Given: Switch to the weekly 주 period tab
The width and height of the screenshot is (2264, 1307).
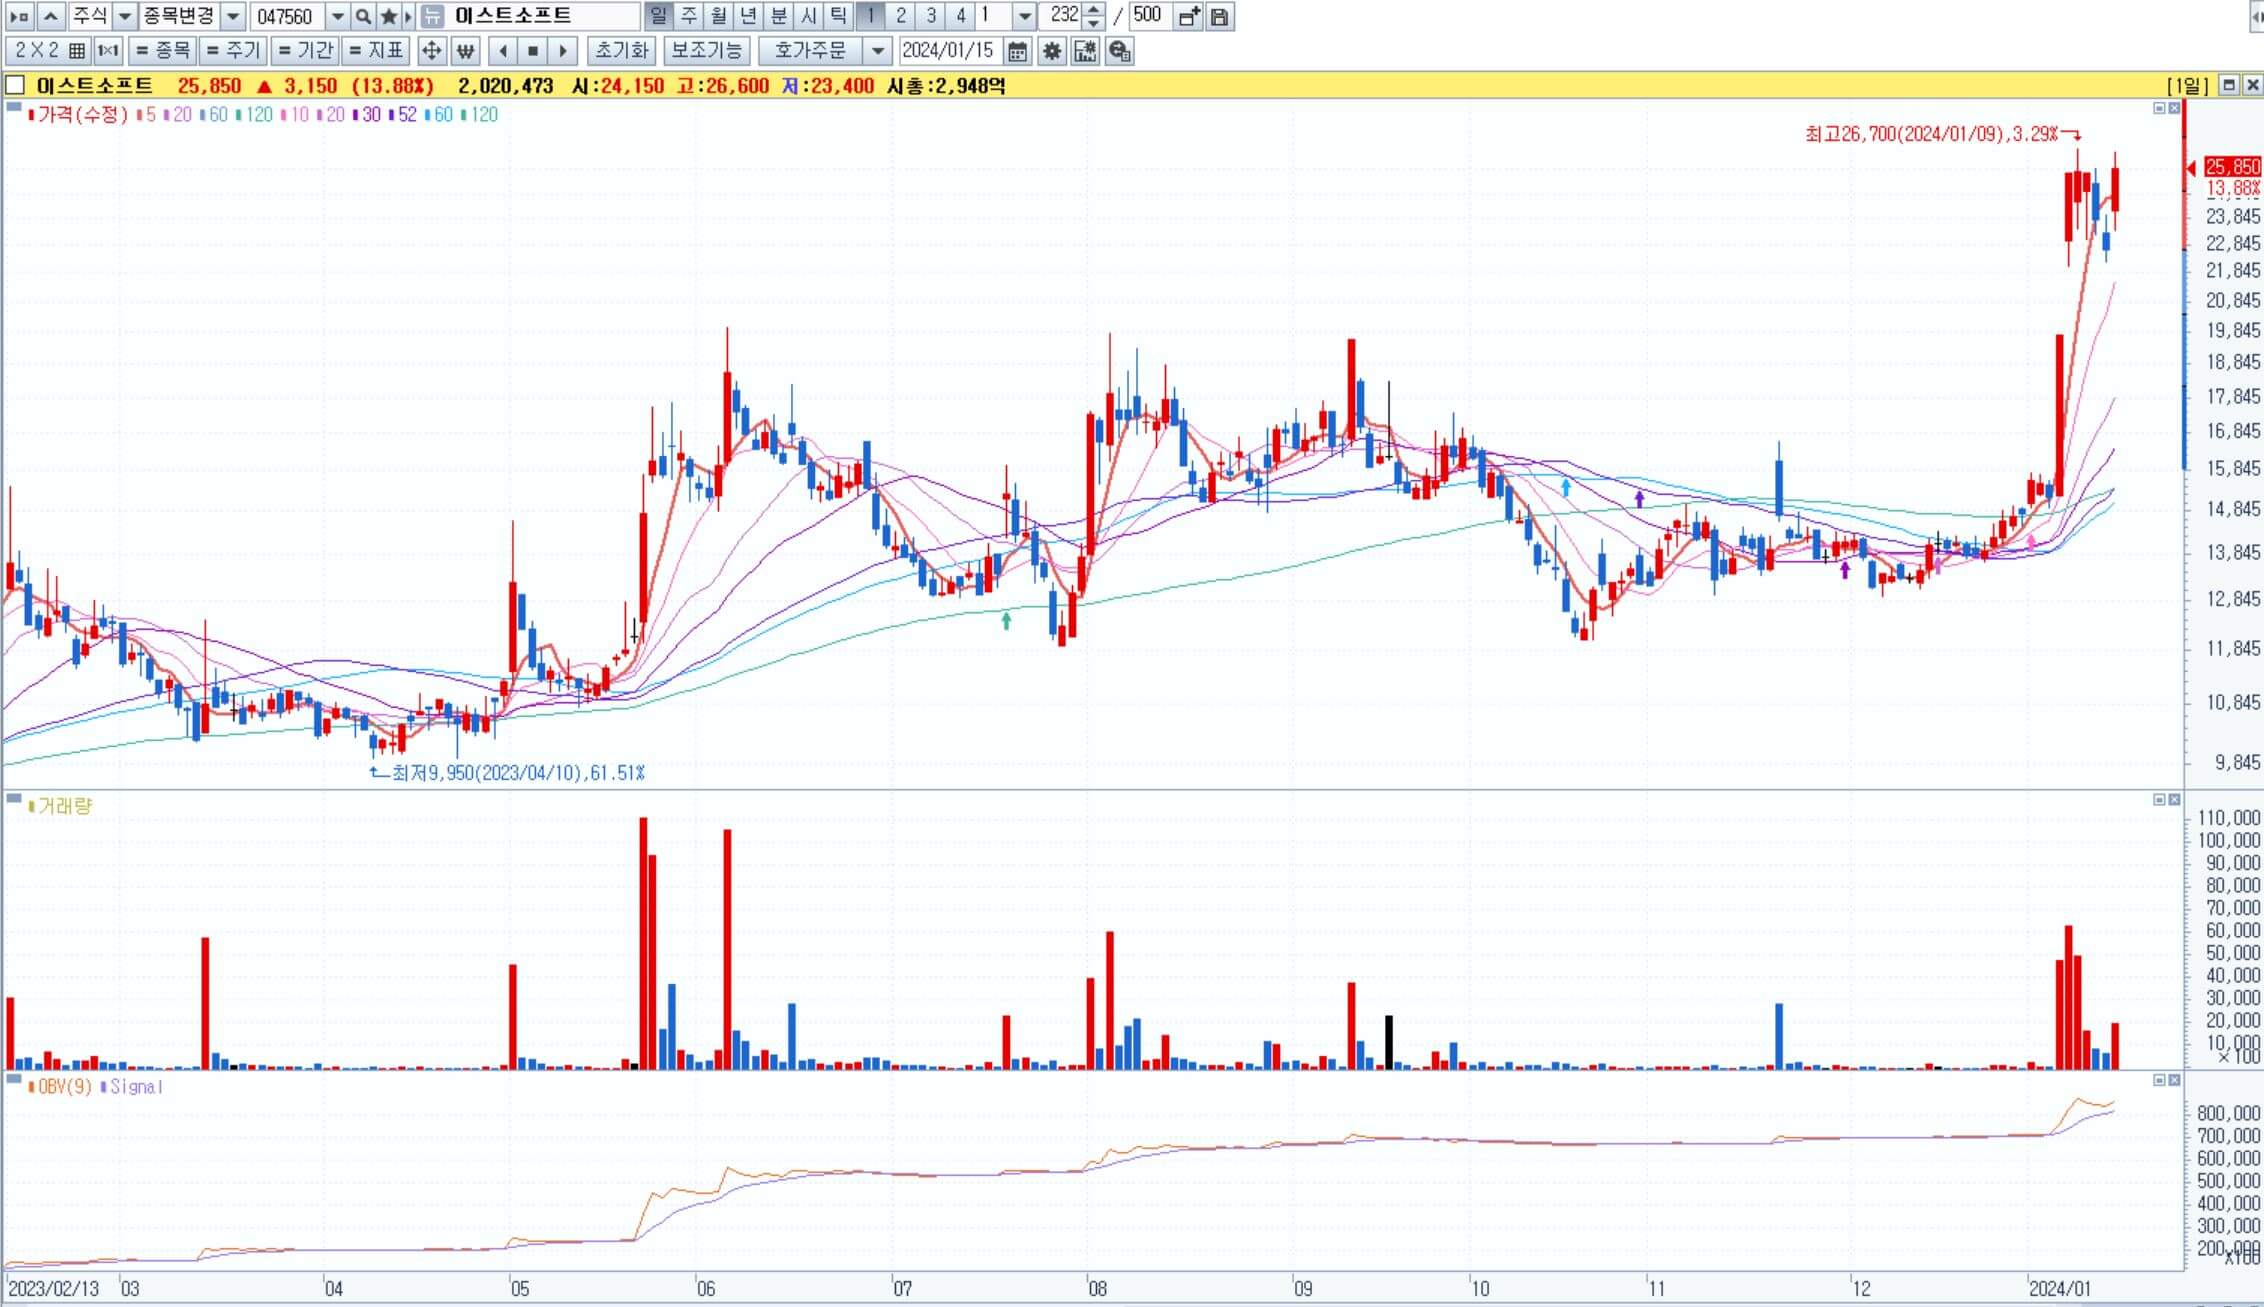Looking at the screenshot, I should pyautogui.click(x=689, y=16).
